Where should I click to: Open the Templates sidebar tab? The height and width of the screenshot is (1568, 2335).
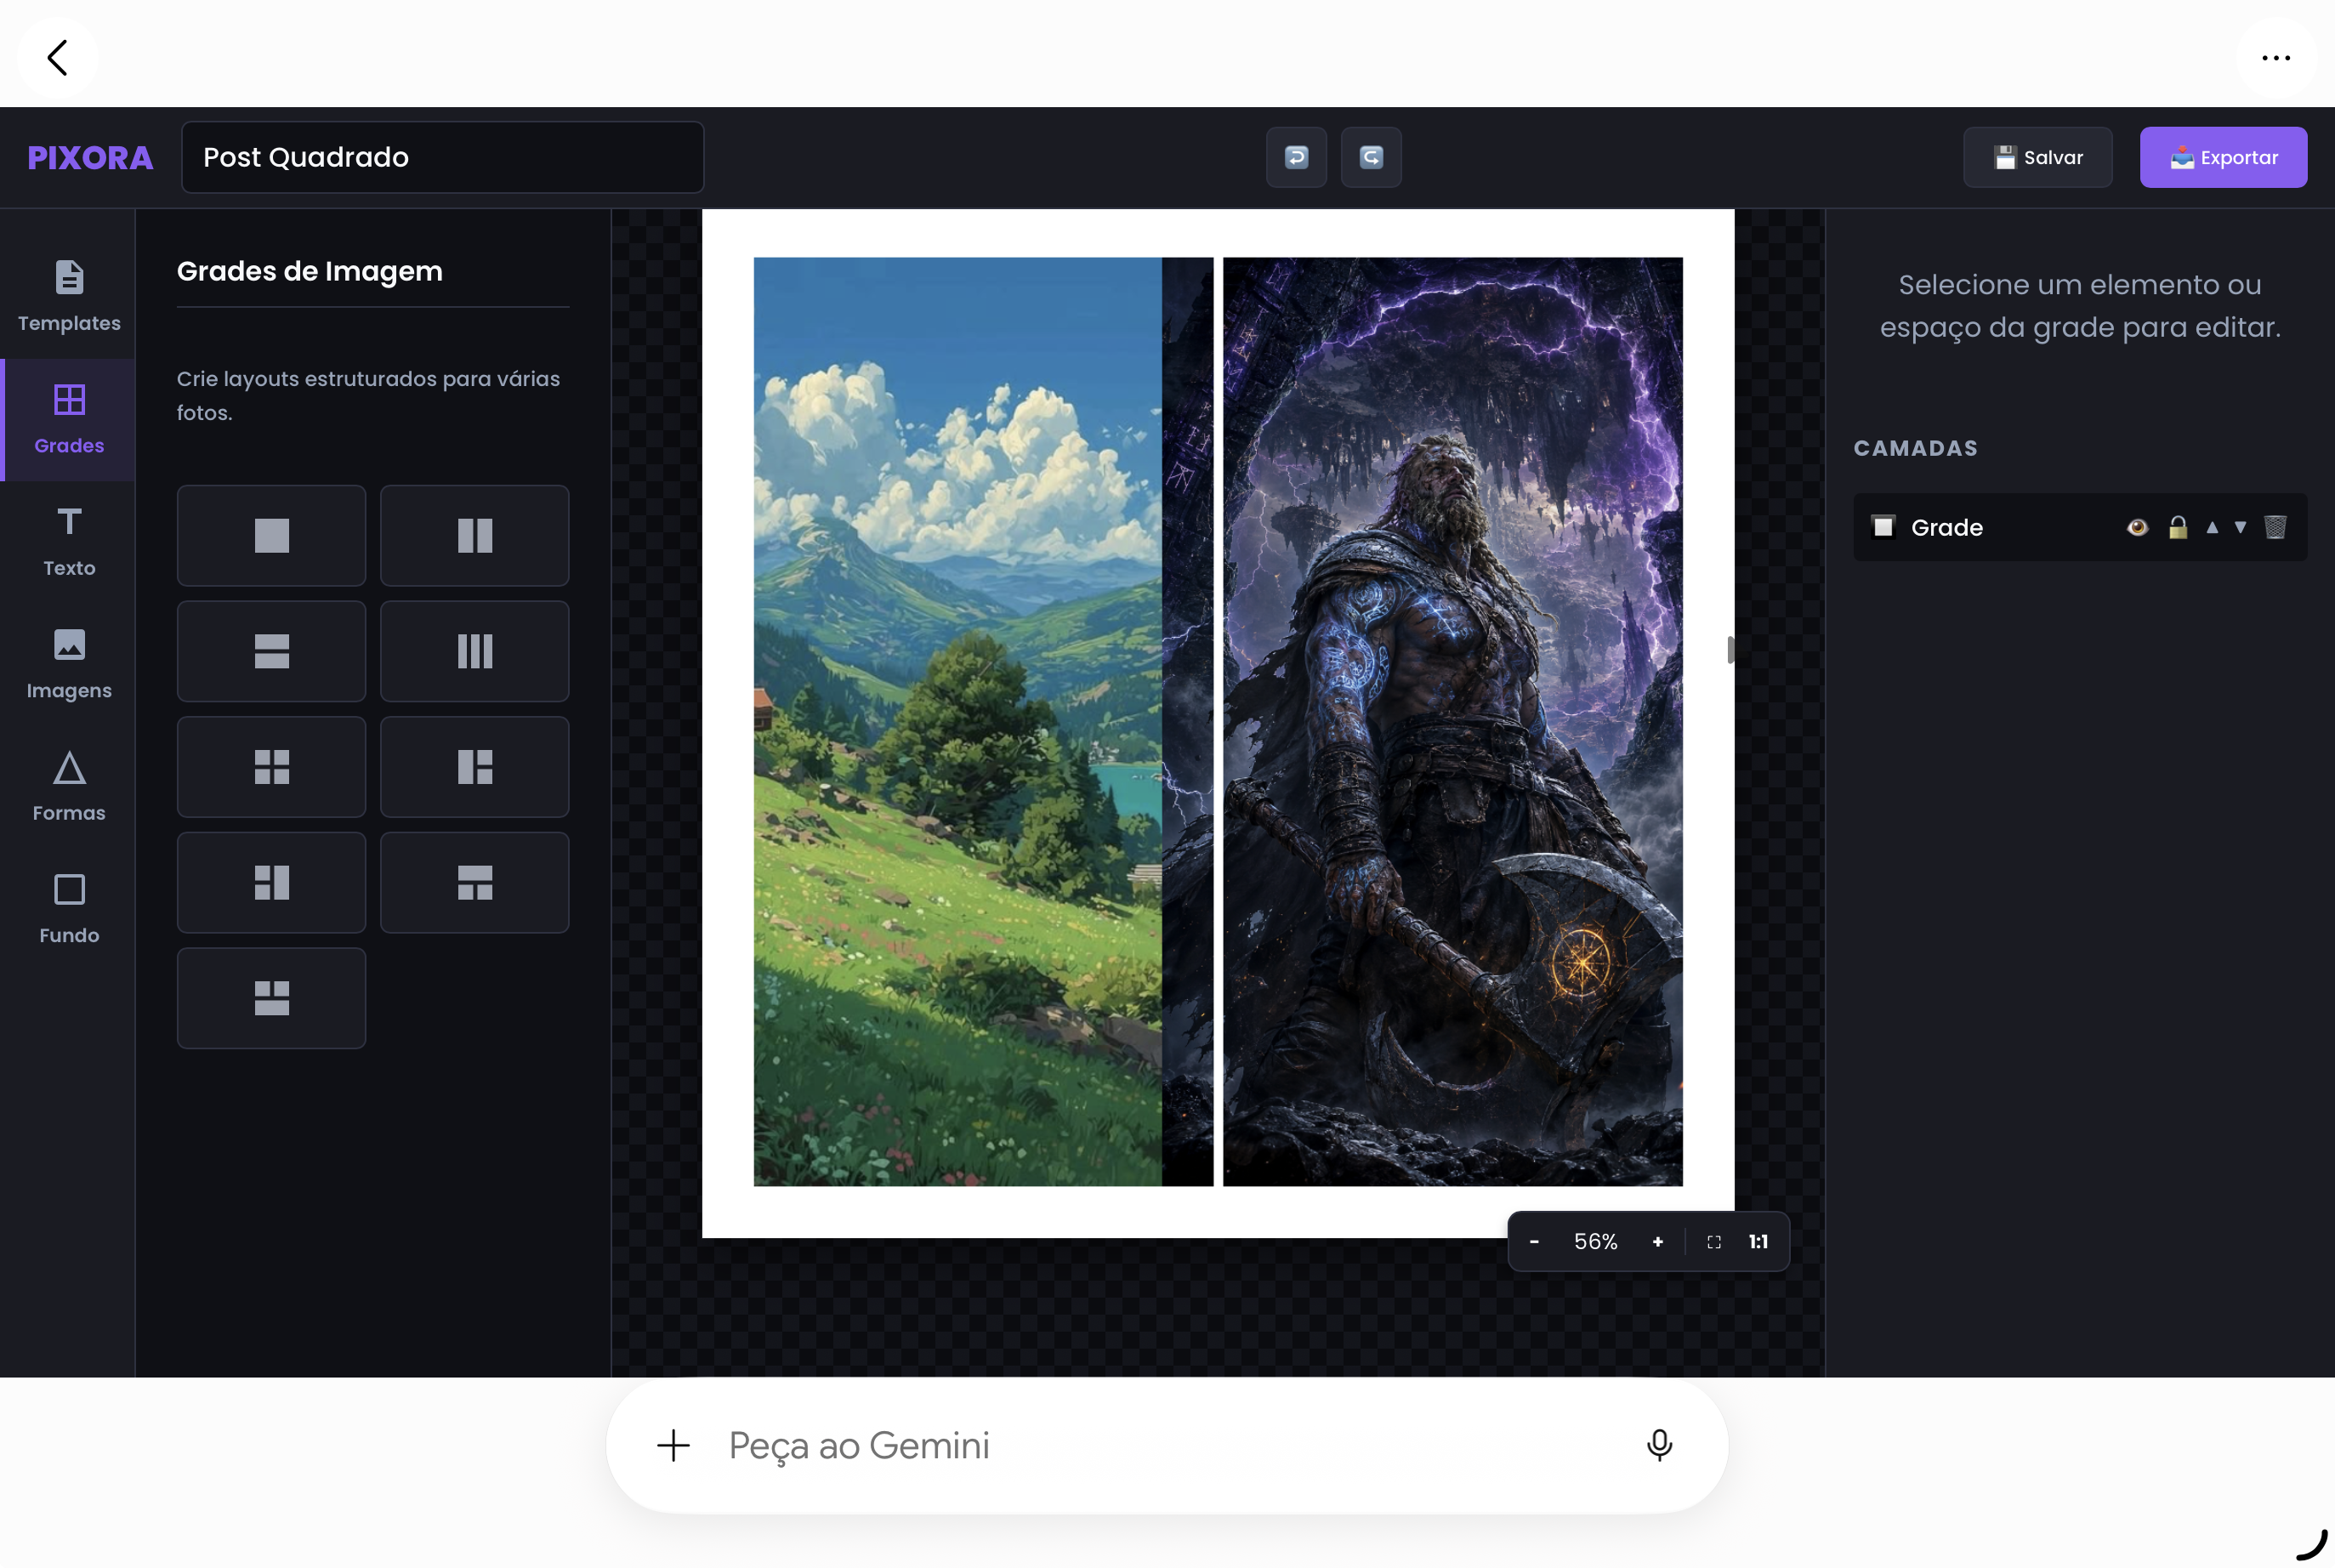(69, 297)
